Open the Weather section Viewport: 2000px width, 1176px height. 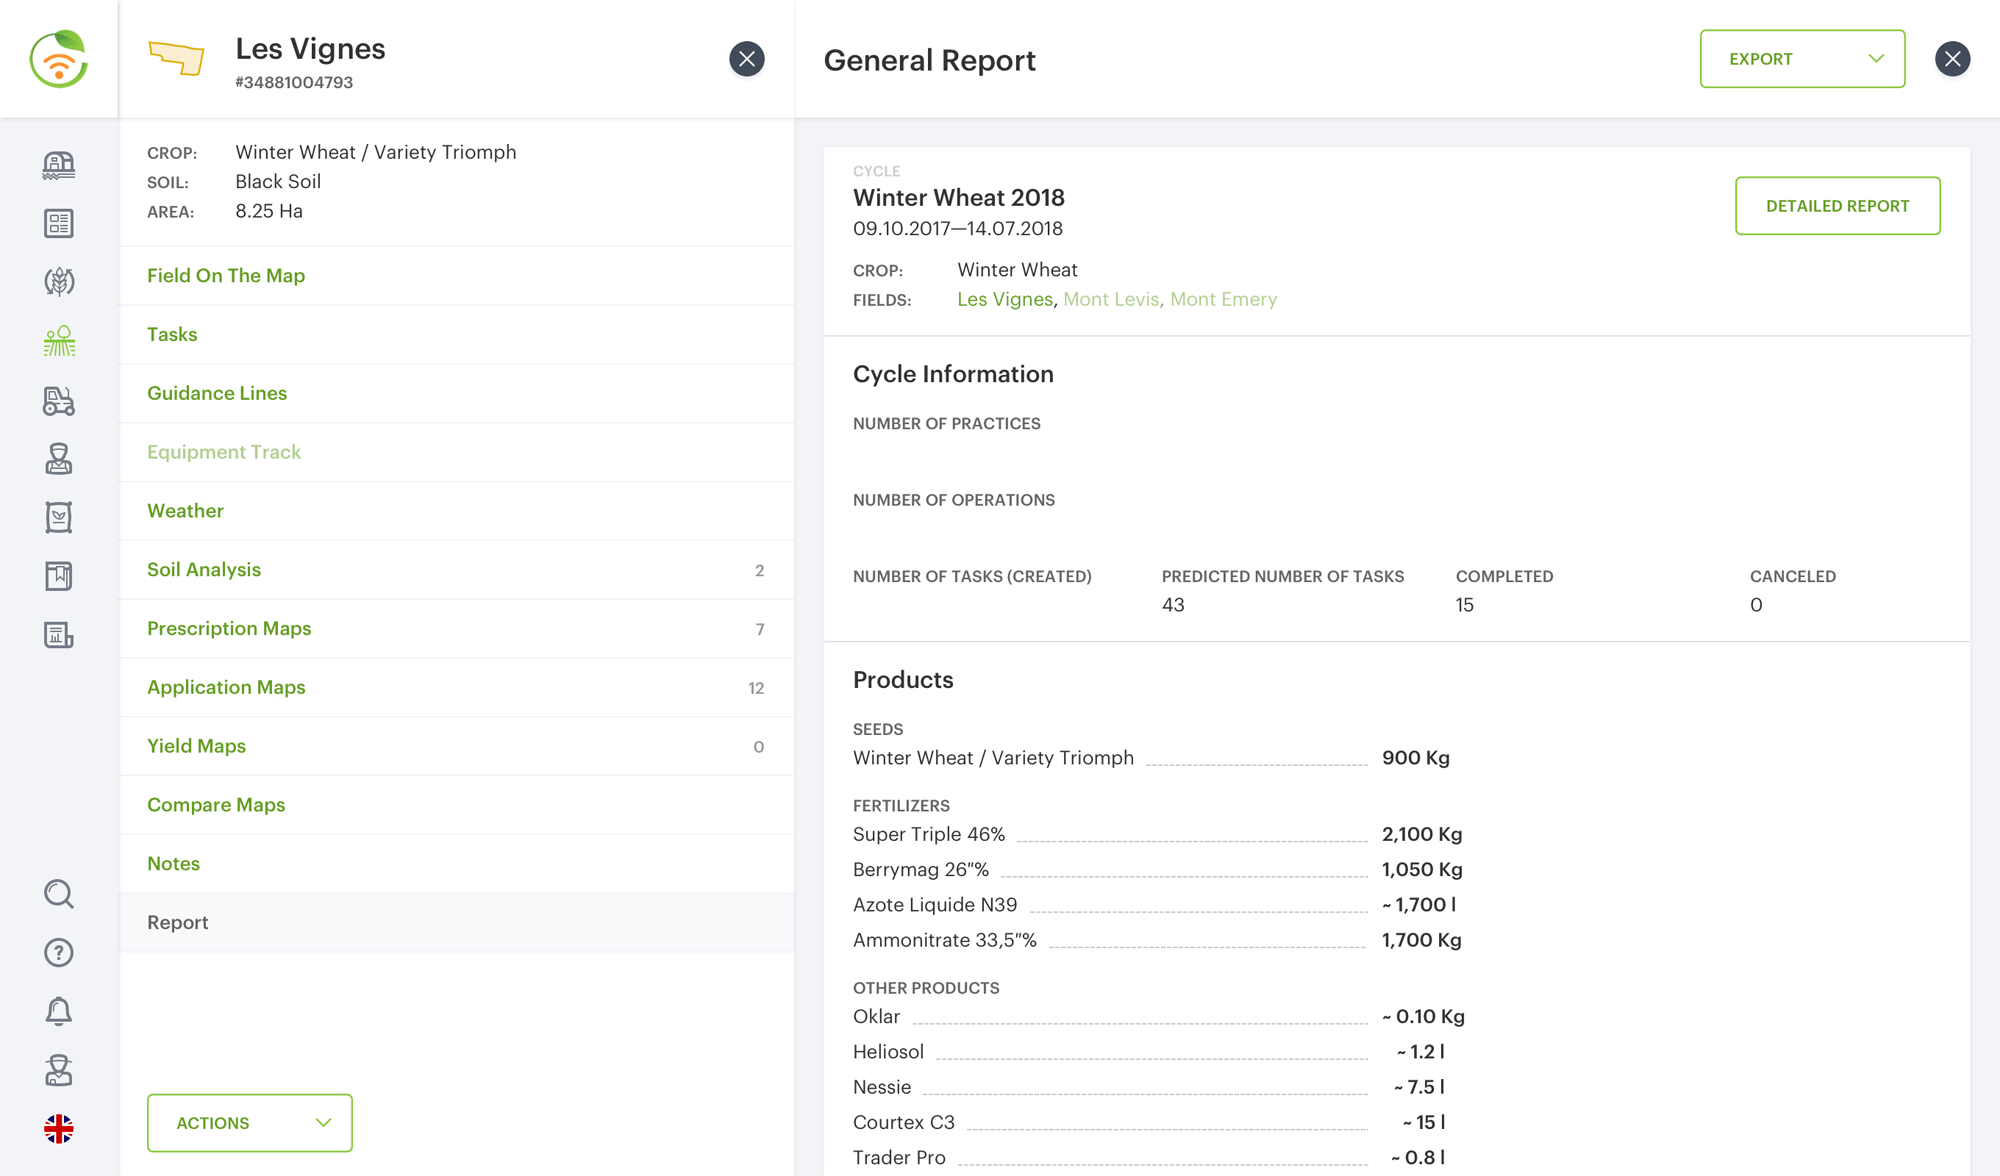coord(185,511)
